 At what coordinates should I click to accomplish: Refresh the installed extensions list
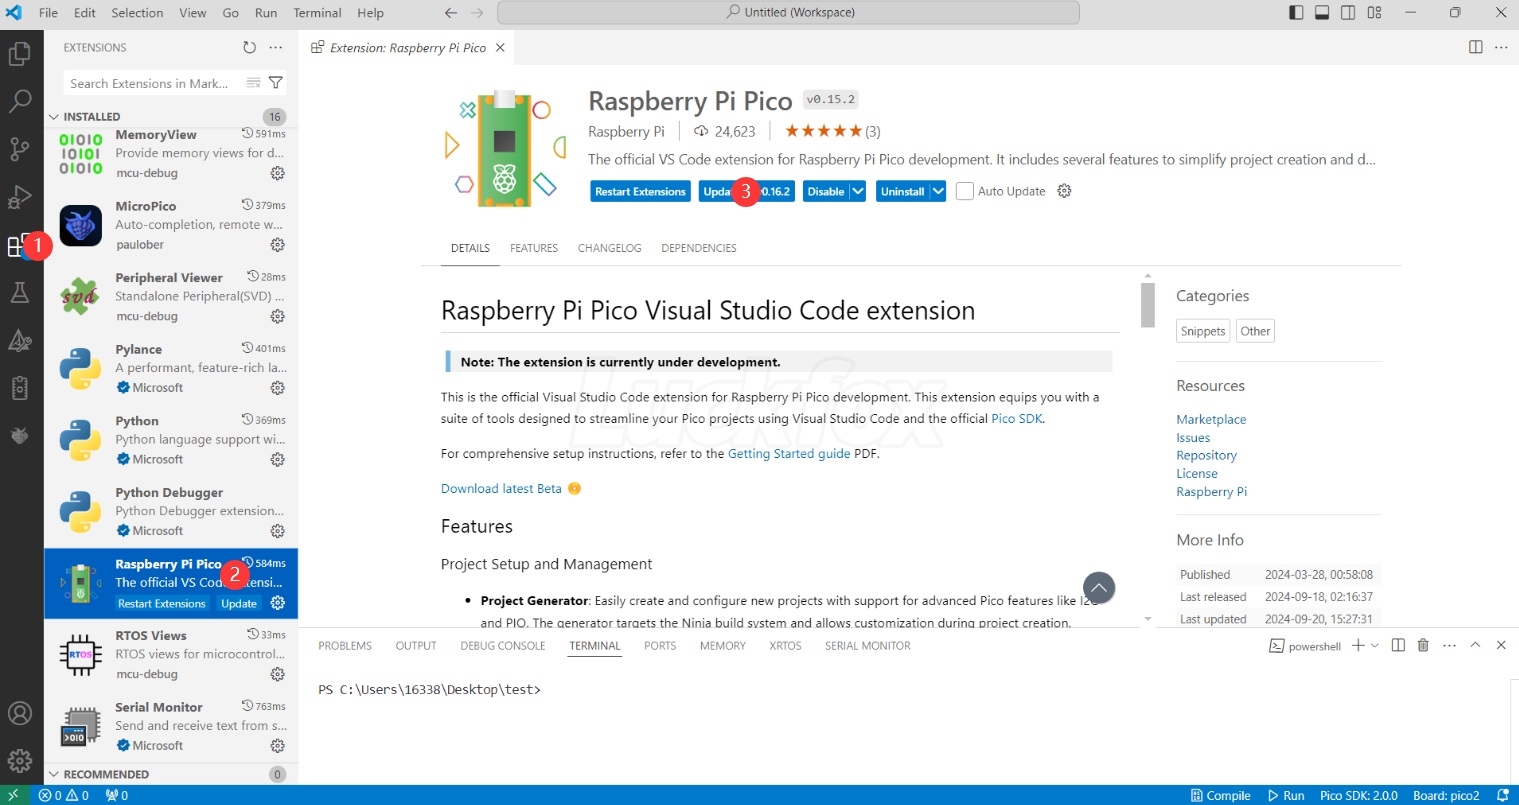point(248,46)
